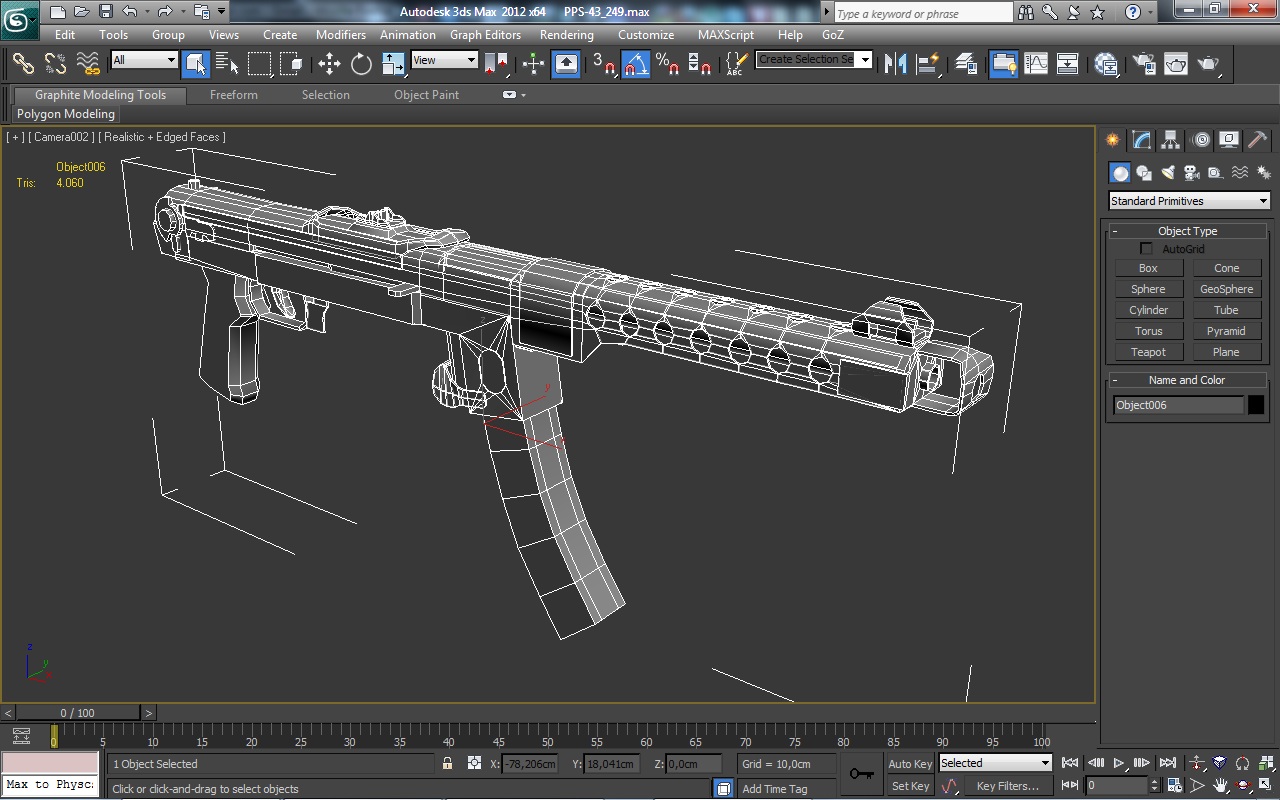Click the Orbit Camera navigation icon
Image resolution: width=1280 pixels, height=800 pixels.
click(1243, 786)
